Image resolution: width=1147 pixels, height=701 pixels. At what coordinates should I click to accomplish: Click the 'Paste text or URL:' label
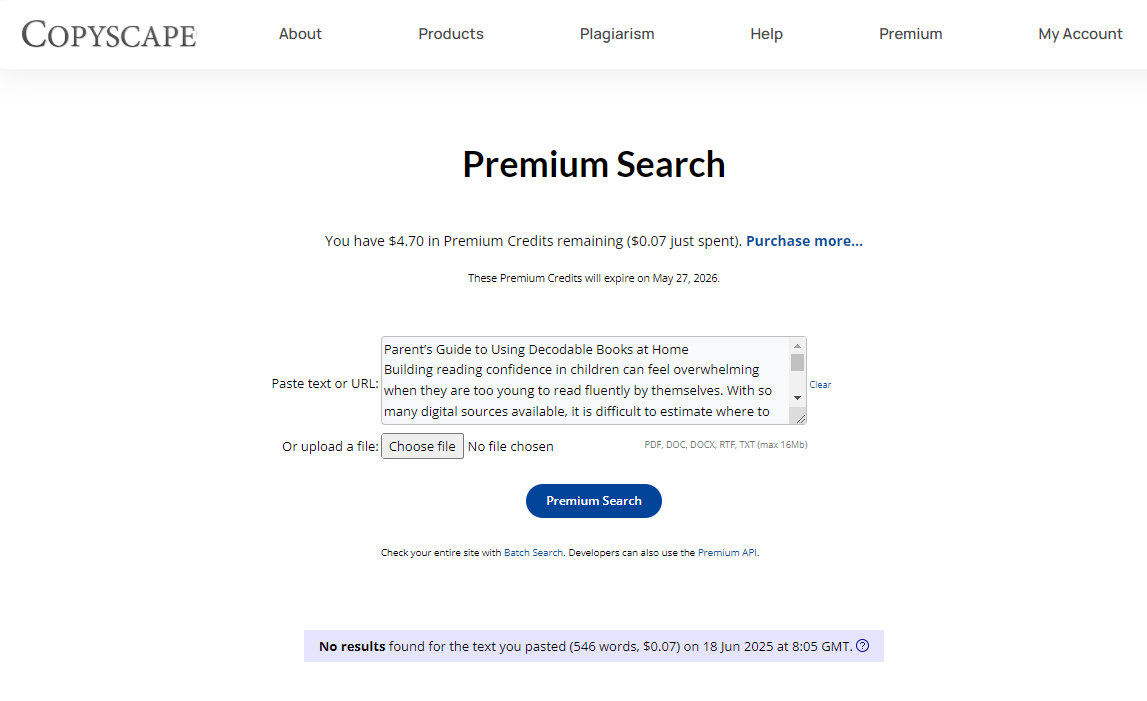click(x=325, y=383)
